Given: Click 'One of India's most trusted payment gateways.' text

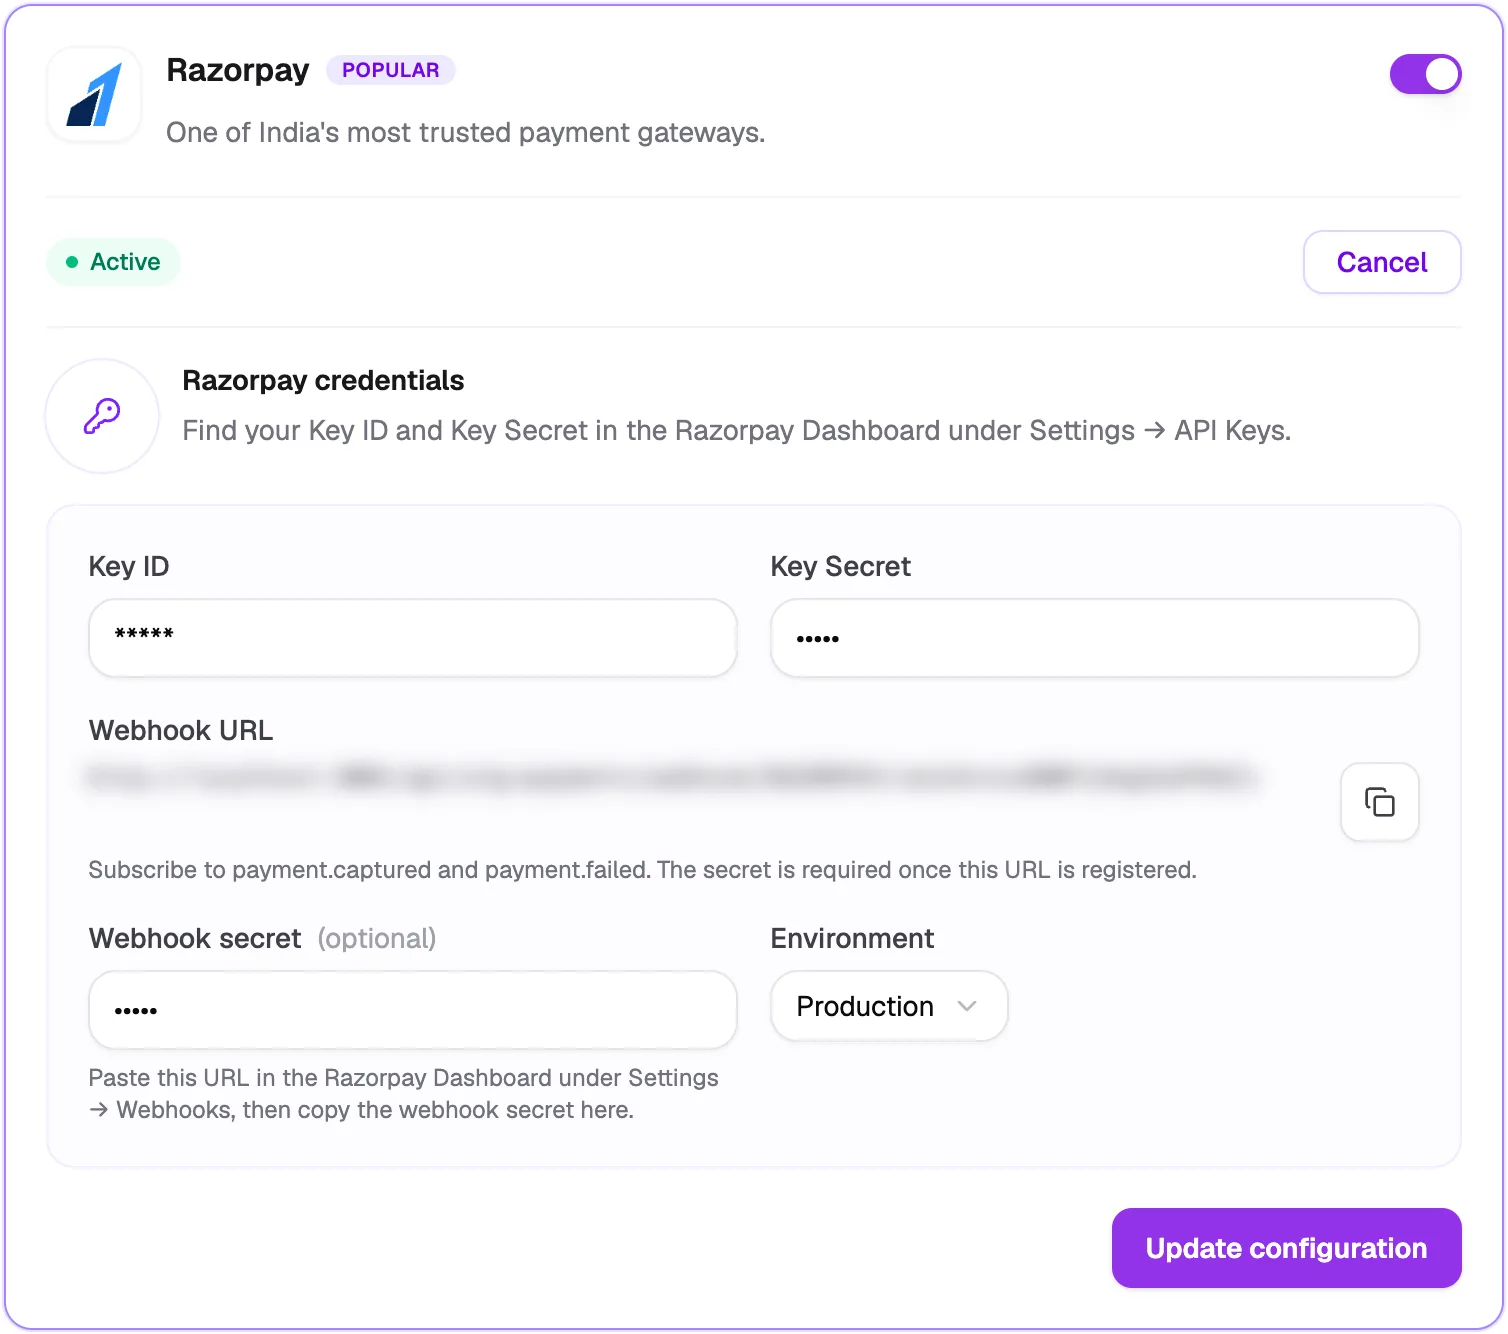Looking at the screenshot, I should pos(466,133).
